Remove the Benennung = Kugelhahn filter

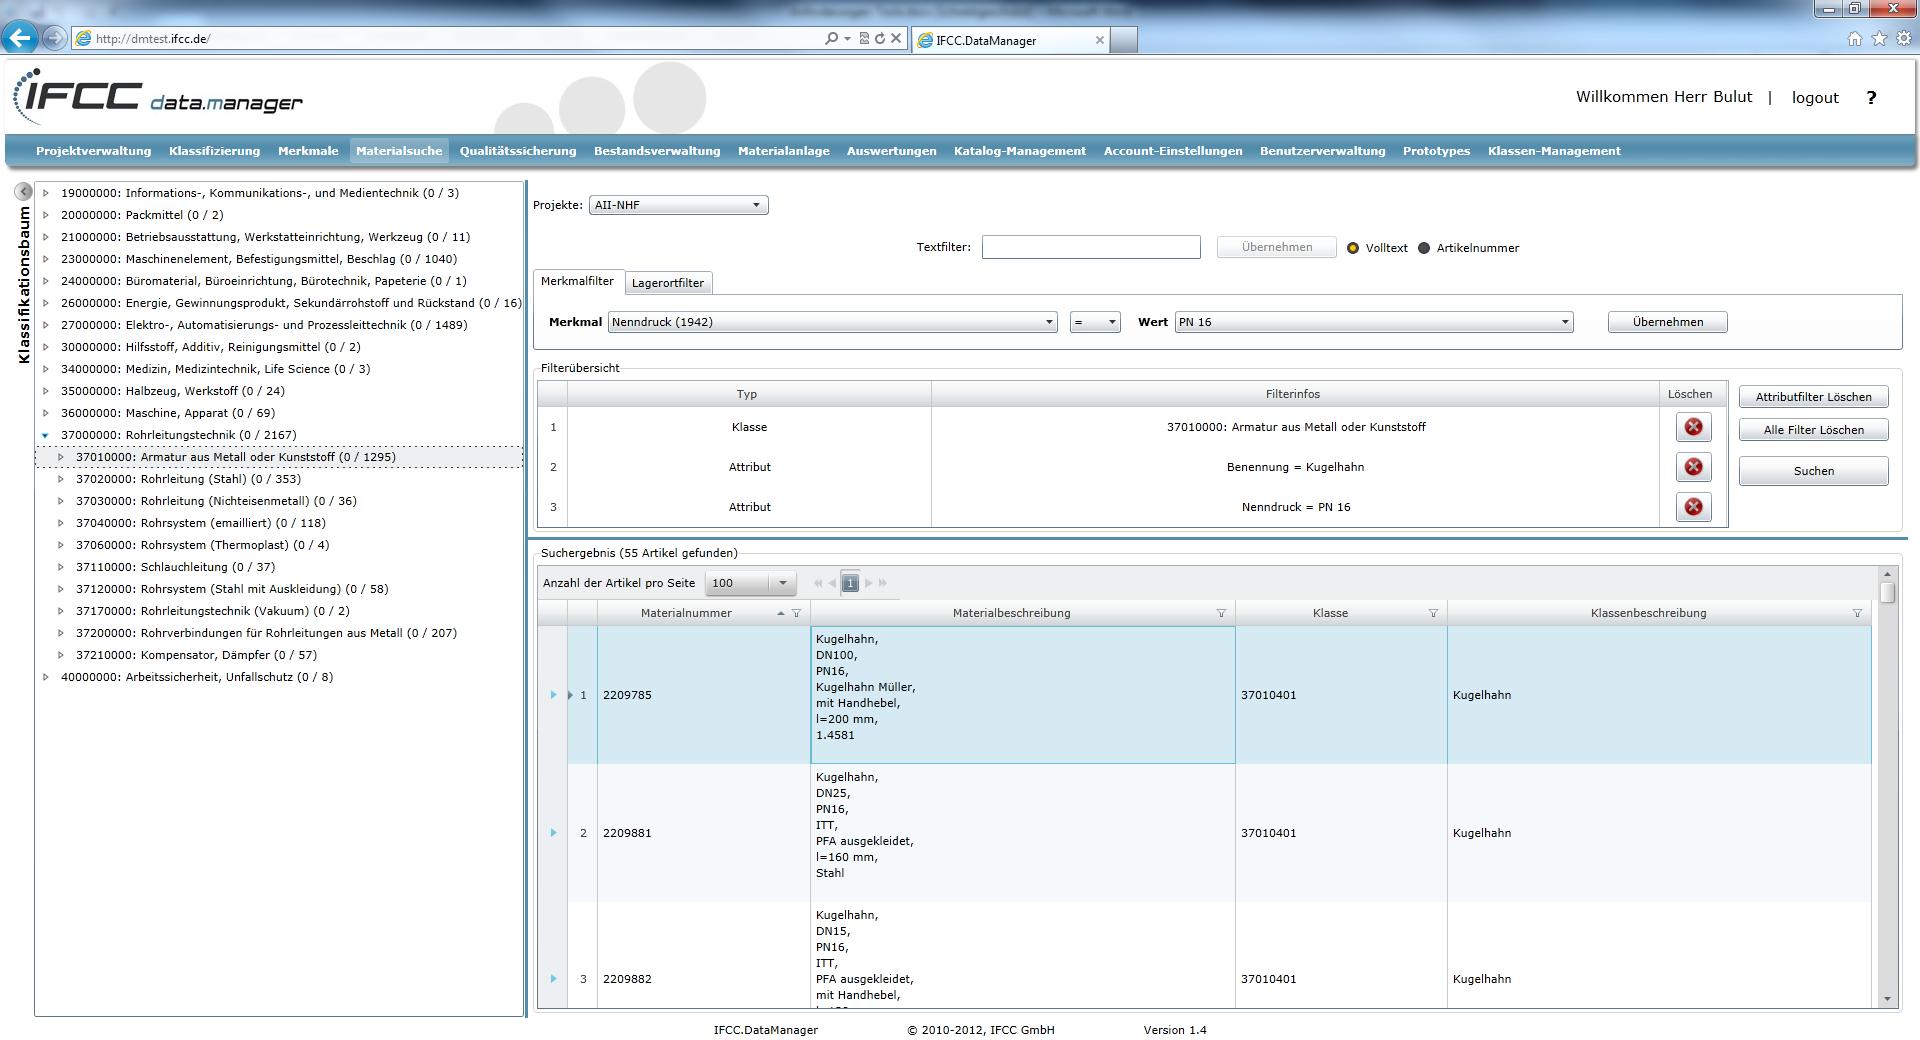click(x=1693, y=467)
